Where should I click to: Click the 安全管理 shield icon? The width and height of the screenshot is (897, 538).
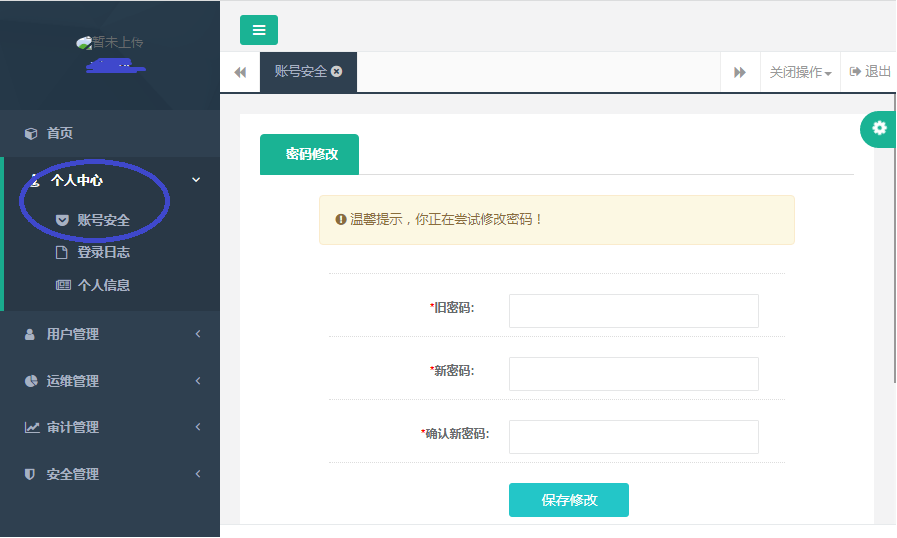coord(31,474)
